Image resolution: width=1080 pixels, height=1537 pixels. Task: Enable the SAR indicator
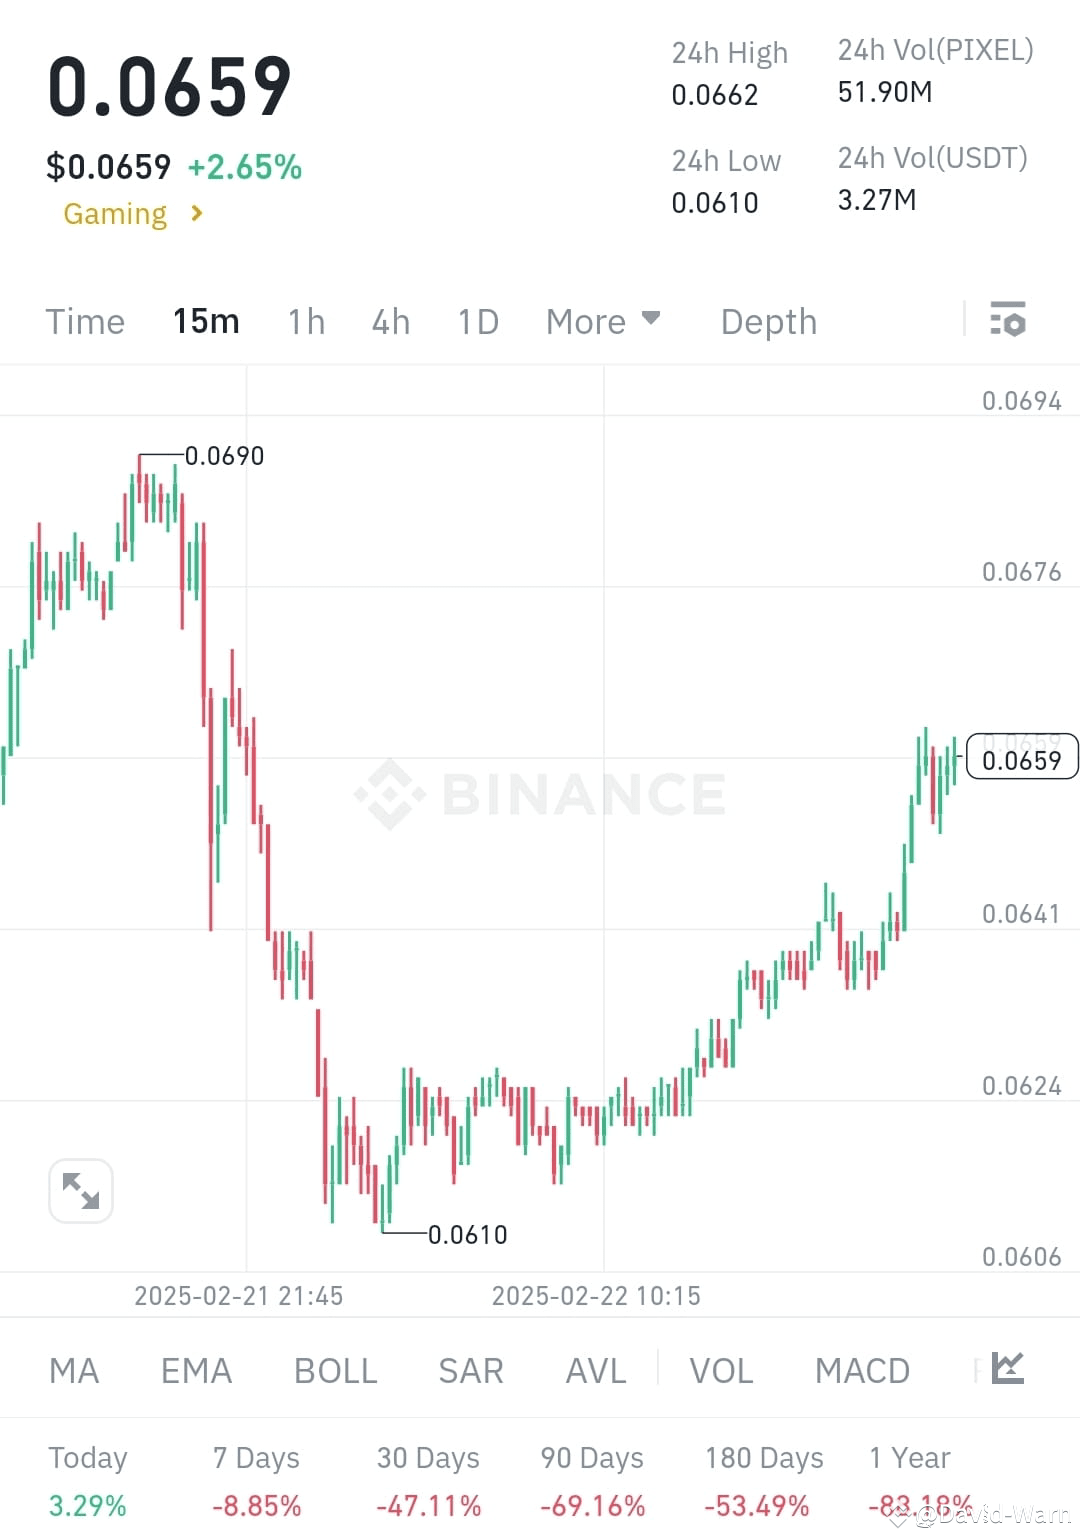click(470, 1371)
